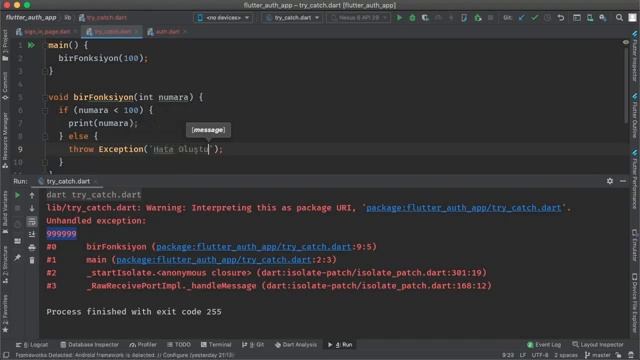The image size is (640, 360).
Task: Open TODO tool window tab
Action: coord(179,345)
